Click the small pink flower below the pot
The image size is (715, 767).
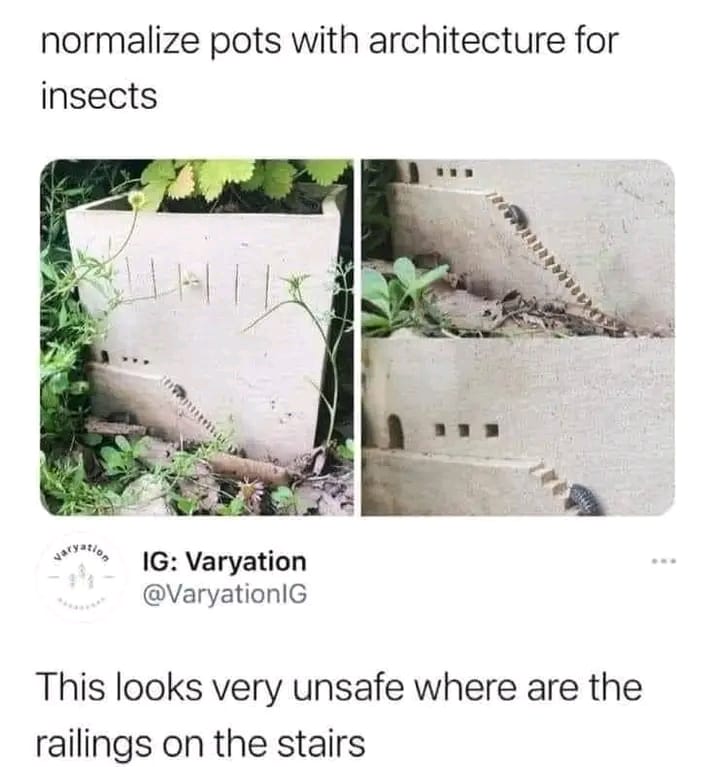pyautogui.click(x=251, y=489)
